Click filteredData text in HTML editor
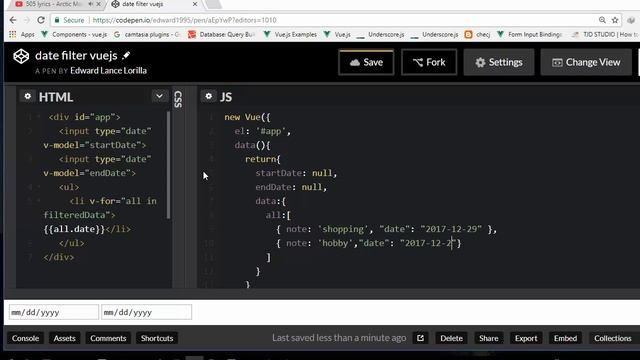The width and height of the screenshot is (640, 360). (x=77, y=215)
